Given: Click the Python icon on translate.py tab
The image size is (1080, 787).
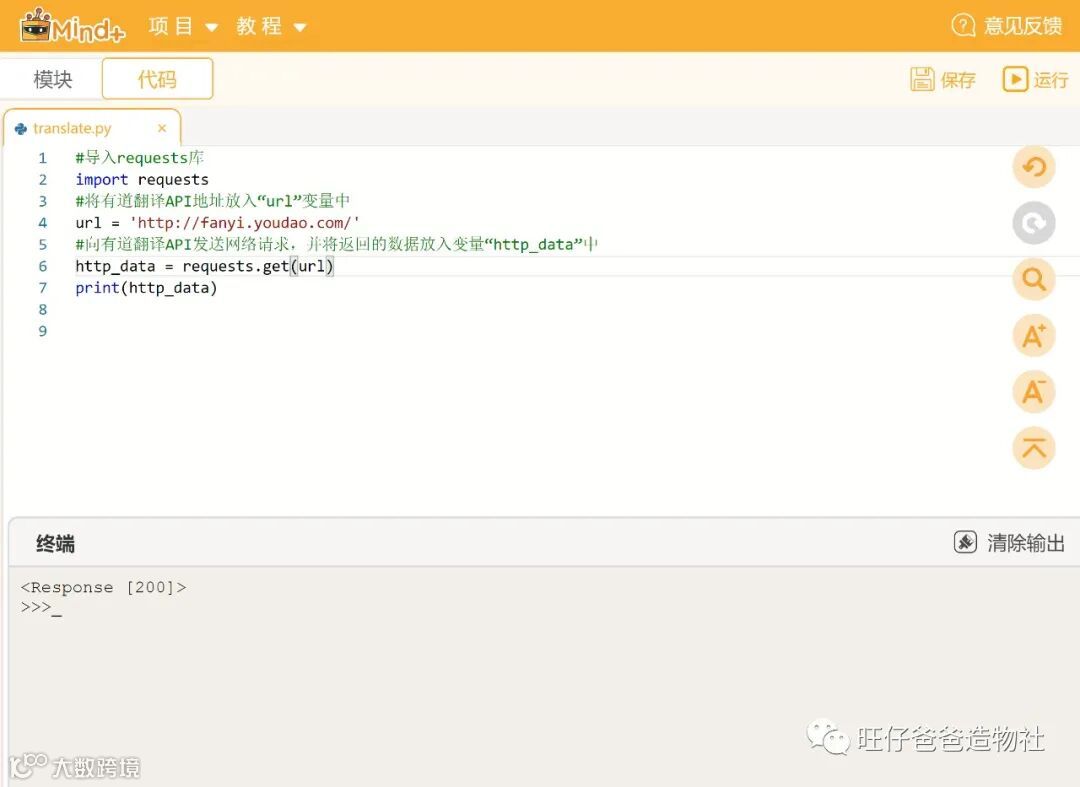Looking at the screenshot, I should tap(21, 129).
